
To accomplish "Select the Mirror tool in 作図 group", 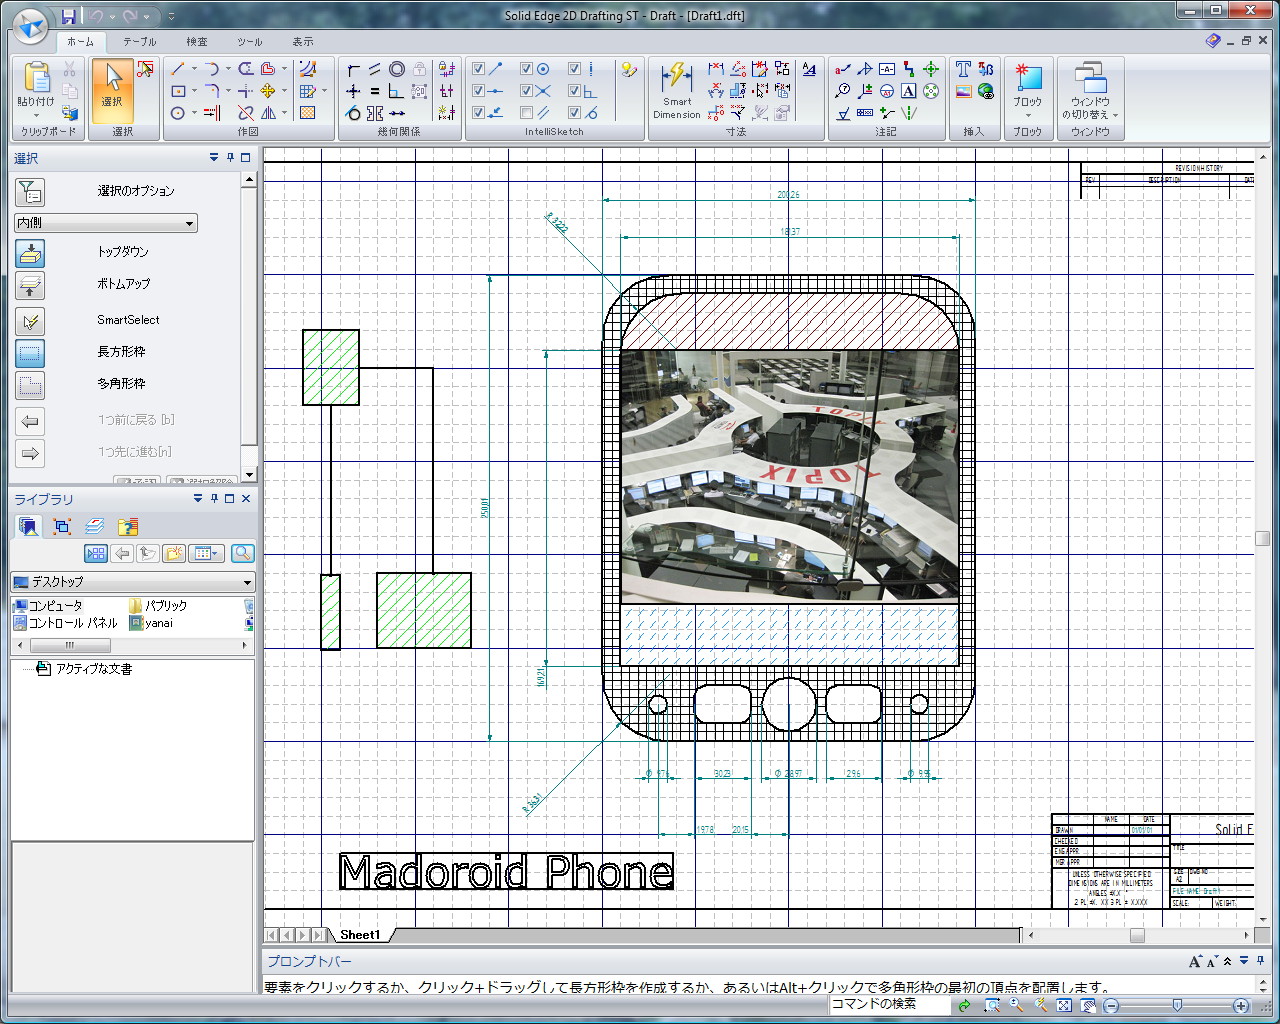I will (x=268, y=114).
